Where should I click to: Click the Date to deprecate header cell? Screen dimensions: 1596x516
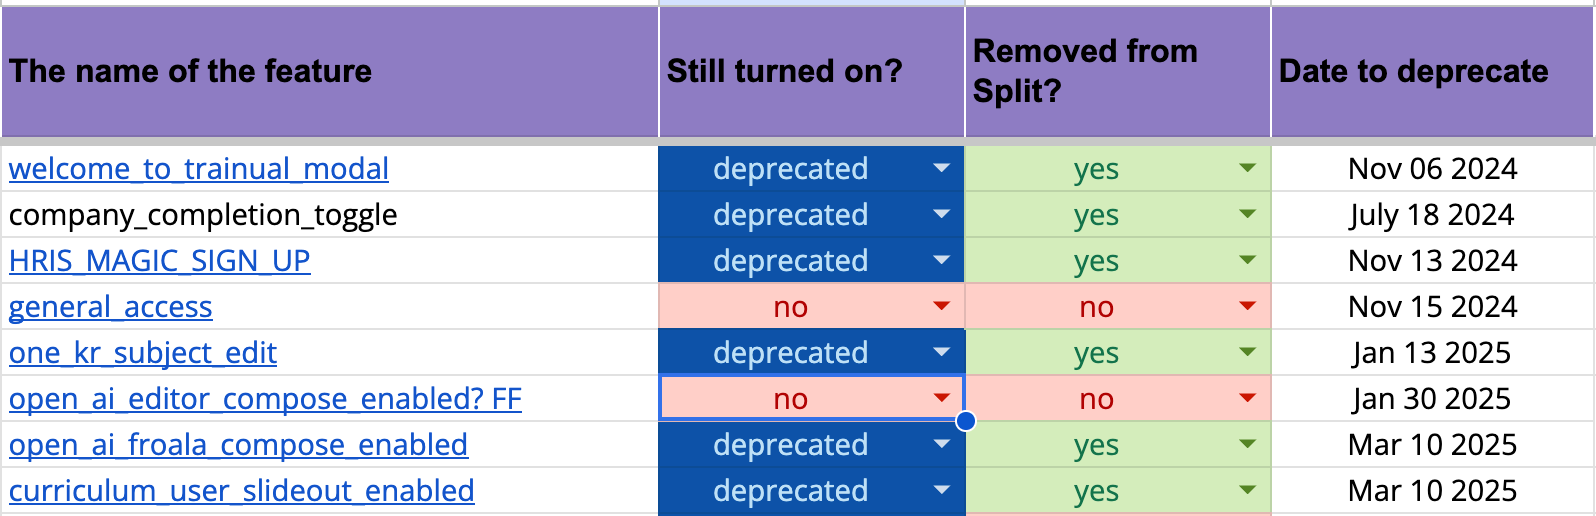coord(1432,71)
